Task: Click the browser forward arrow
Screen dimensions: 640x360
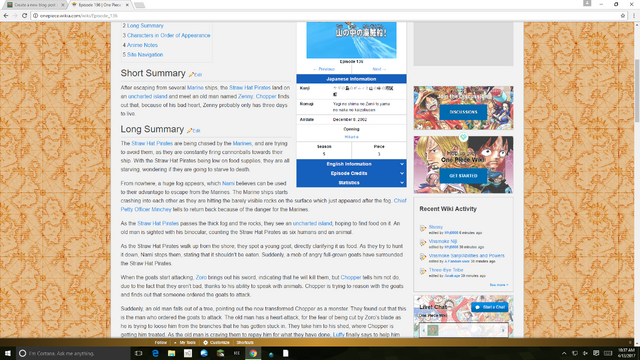Action: pos(15,16)
